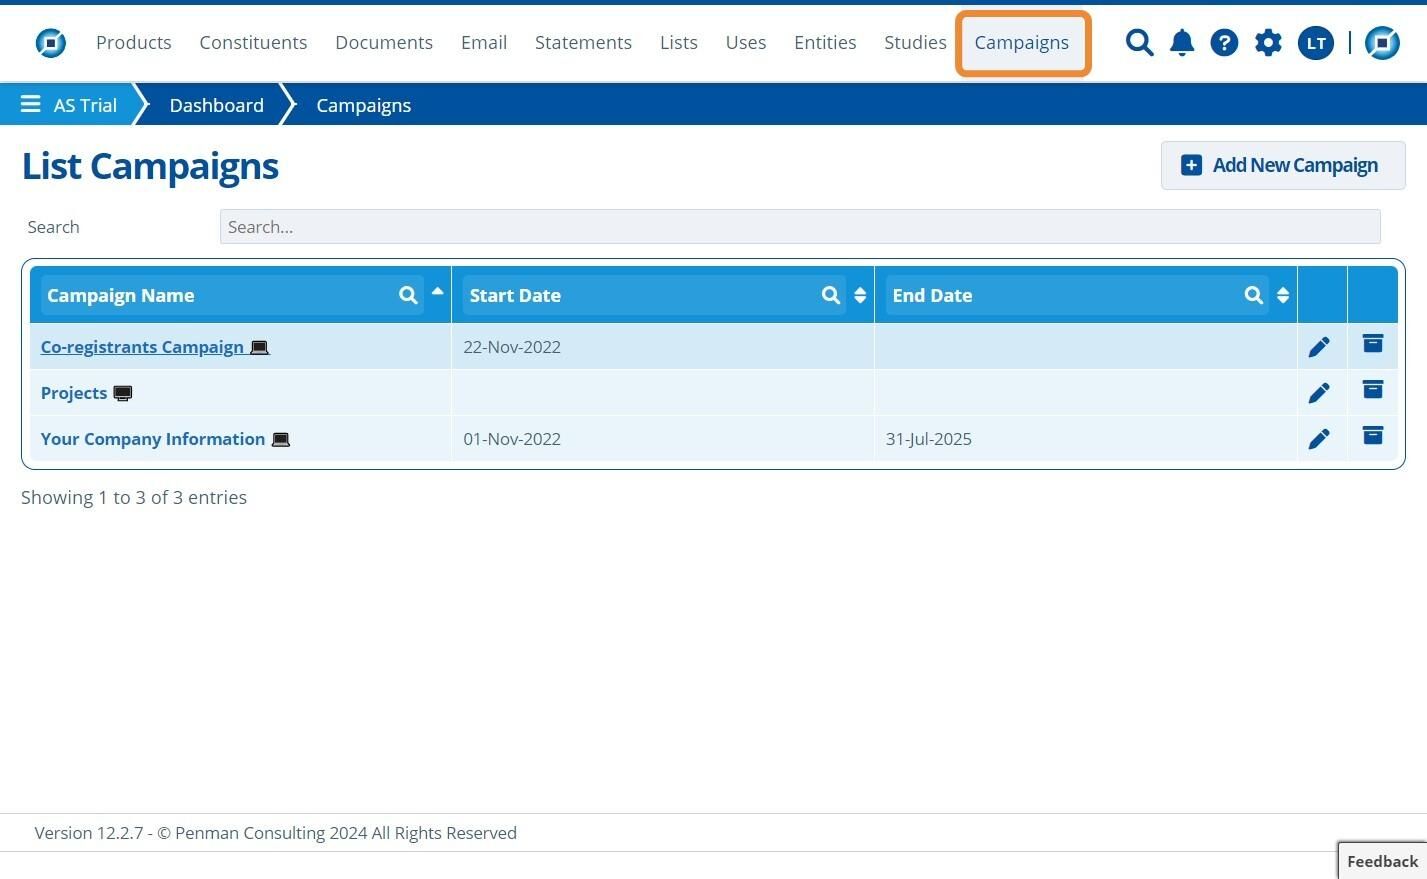Sort by End Date column arrows
The height and width of the screenshot is (879, 1427).
[1283, 295]
